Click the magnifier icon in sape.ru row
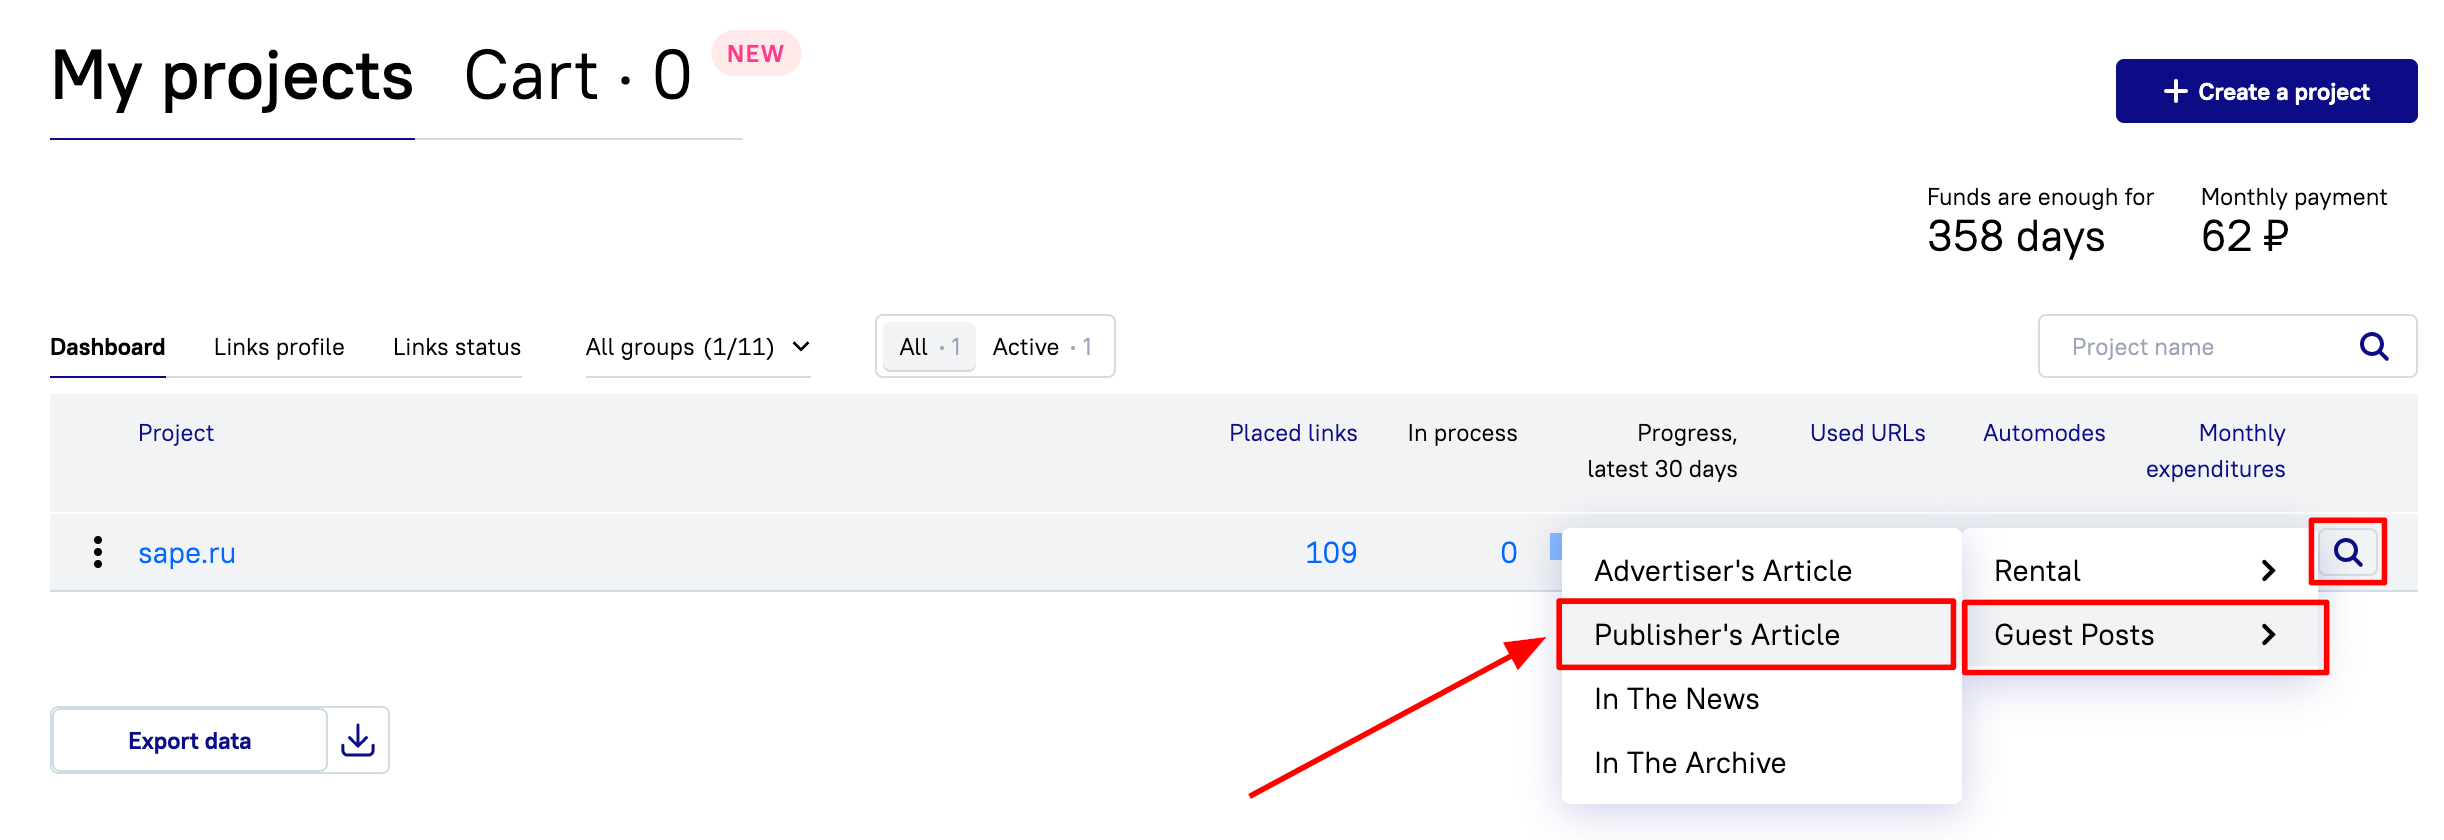This screenshot has width=2444, height=840. click(2348, 552)
